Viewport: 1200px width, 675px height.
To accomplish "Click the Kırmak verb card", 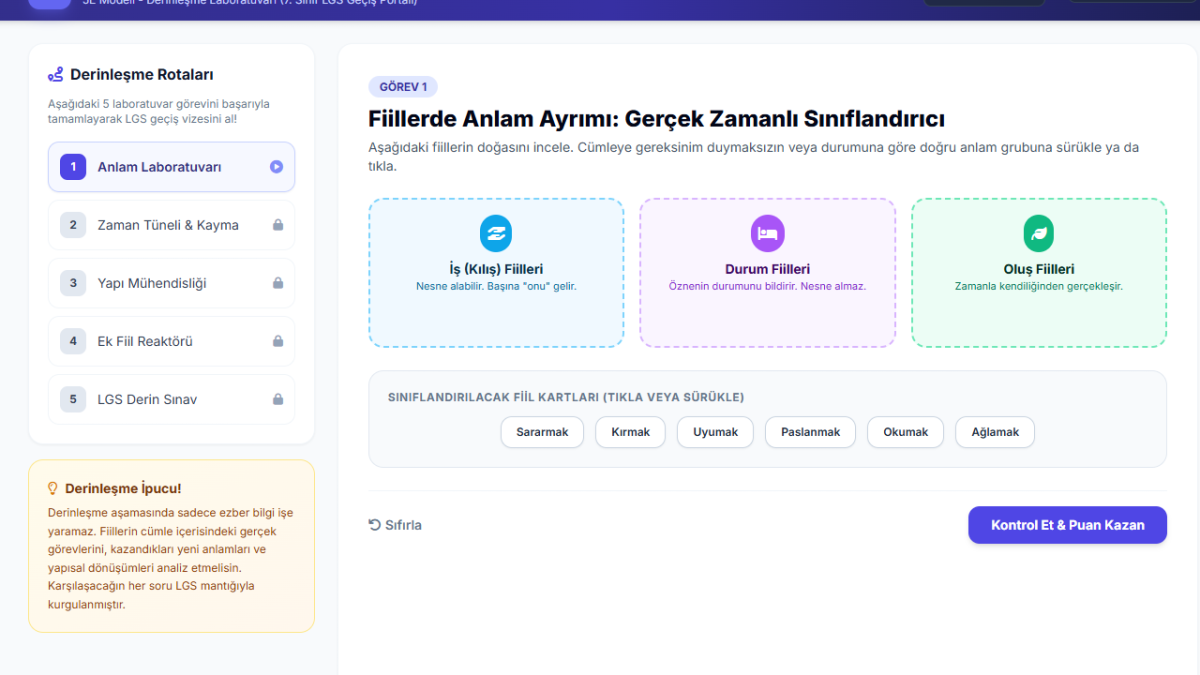I will (x=631, y=432).
